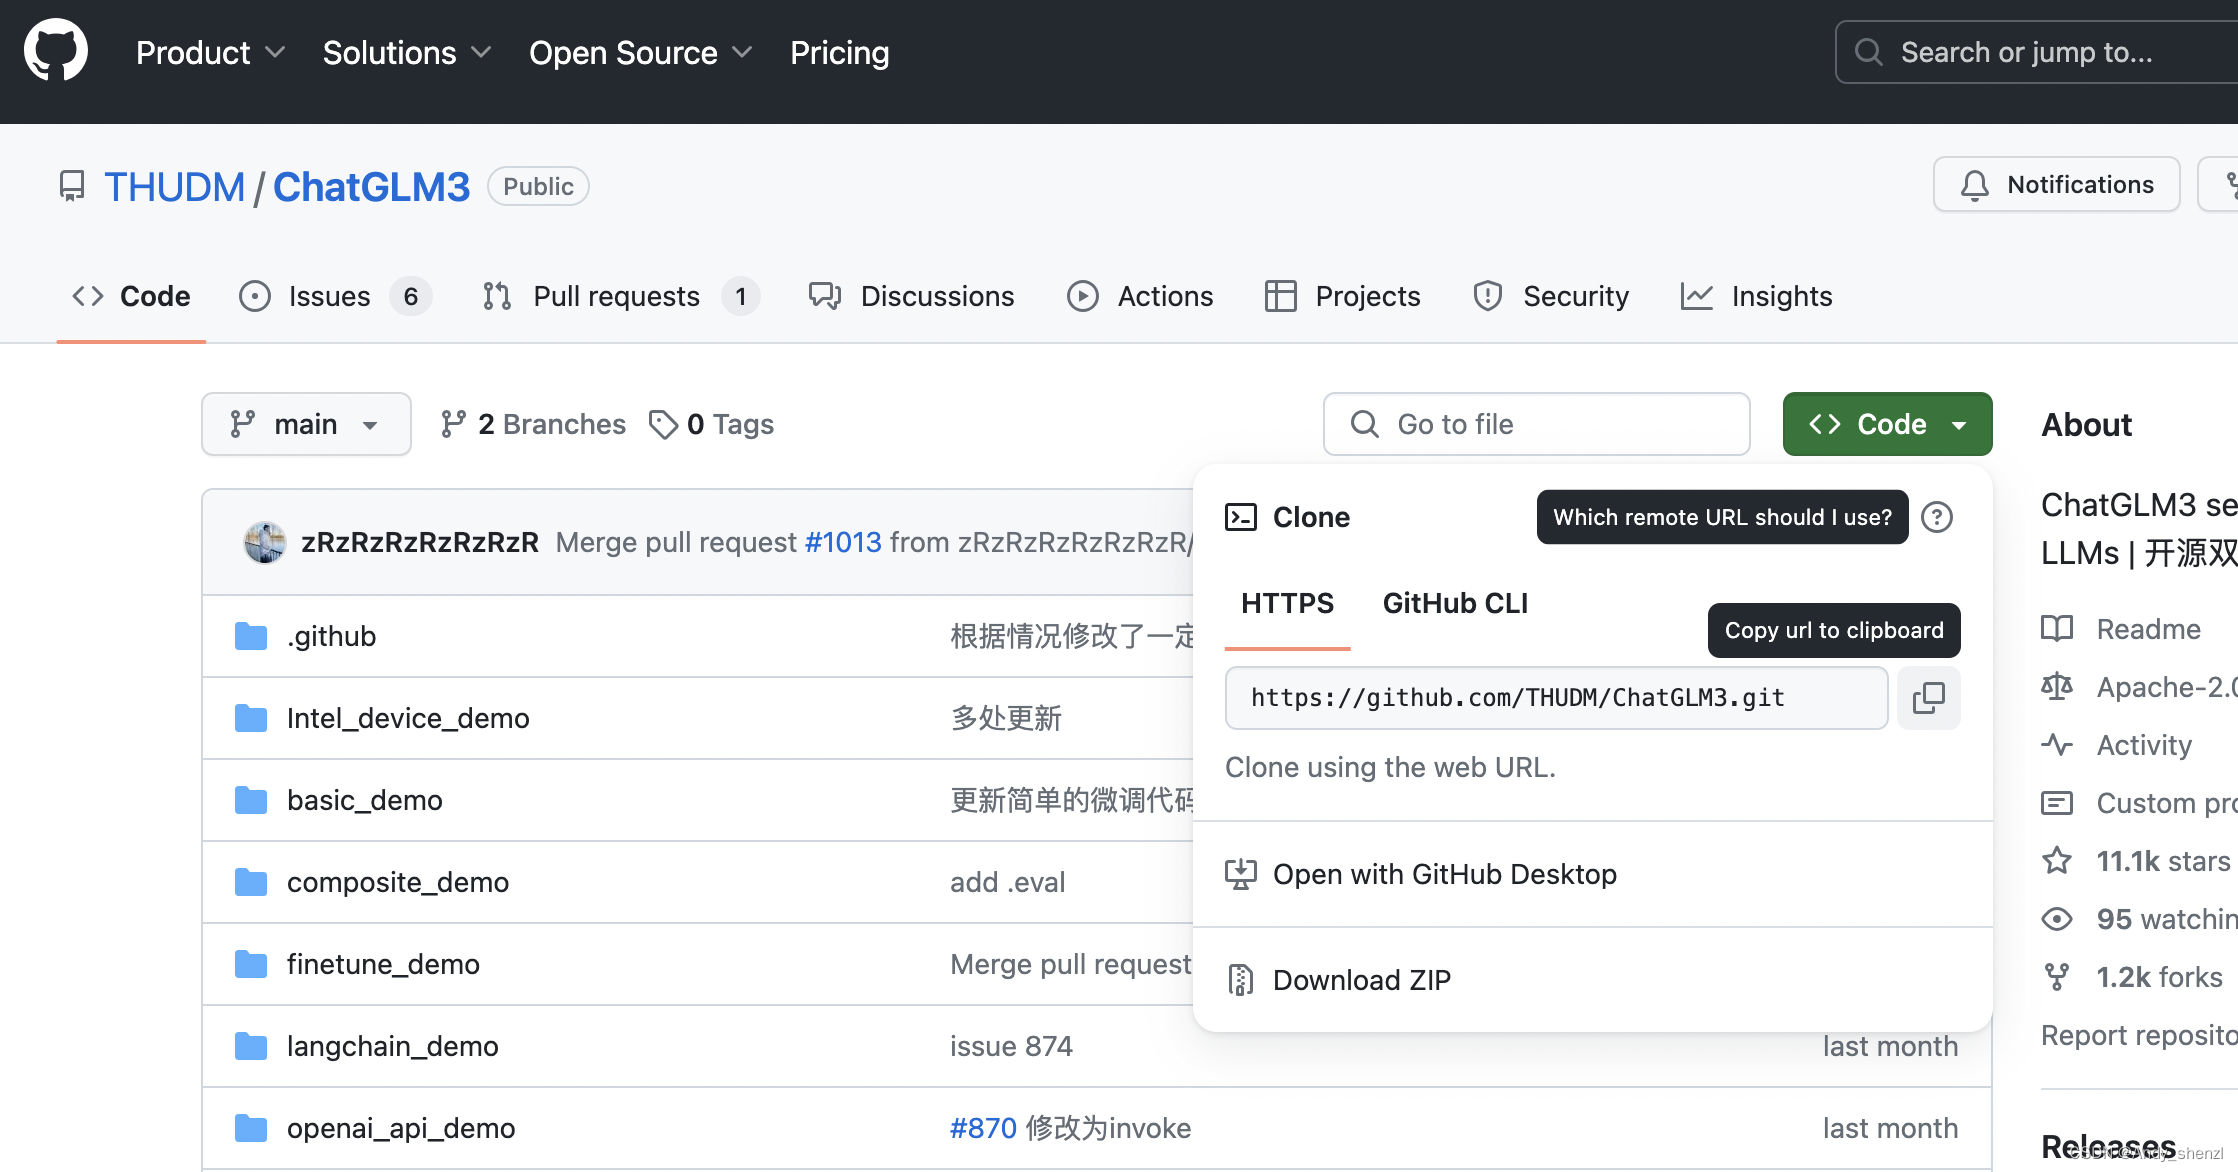Switch to the Issues tab
The height and width of the screenshot is (1172, 2238).
coord(335,296)
